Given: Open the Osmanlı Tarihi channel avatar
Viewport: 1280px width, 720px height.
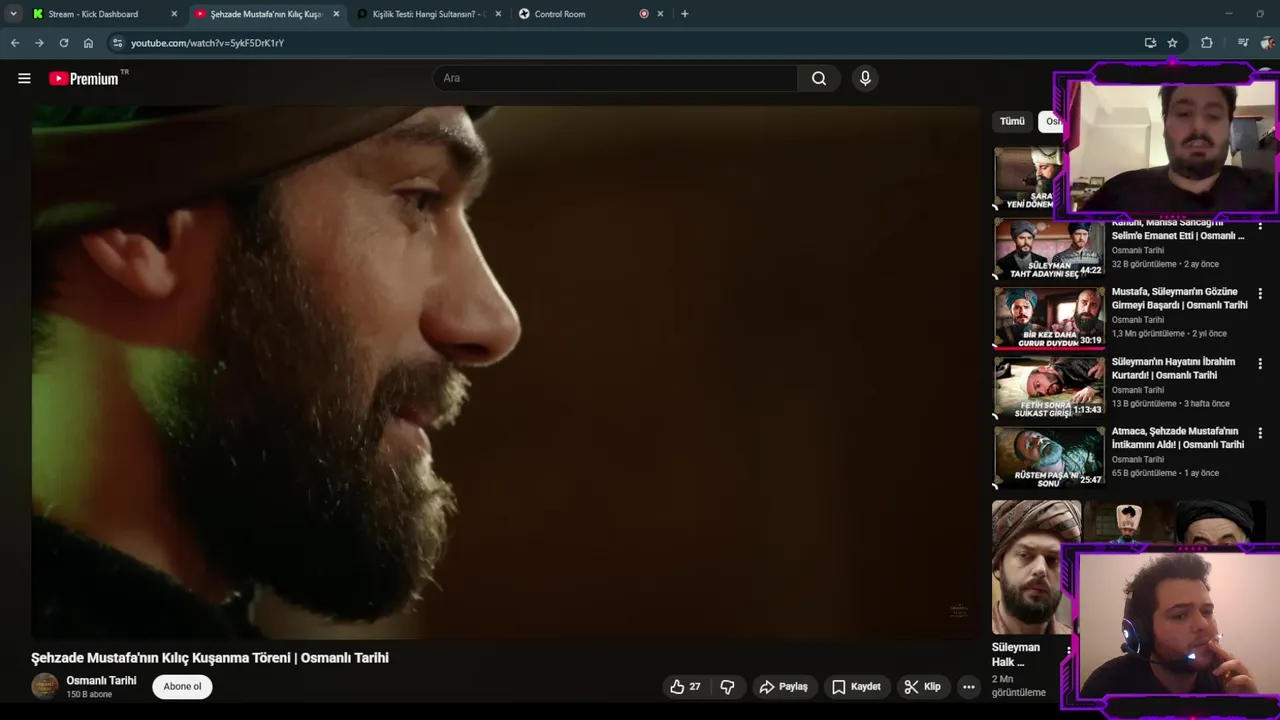Looking at the screenshot, I should 45,686.
